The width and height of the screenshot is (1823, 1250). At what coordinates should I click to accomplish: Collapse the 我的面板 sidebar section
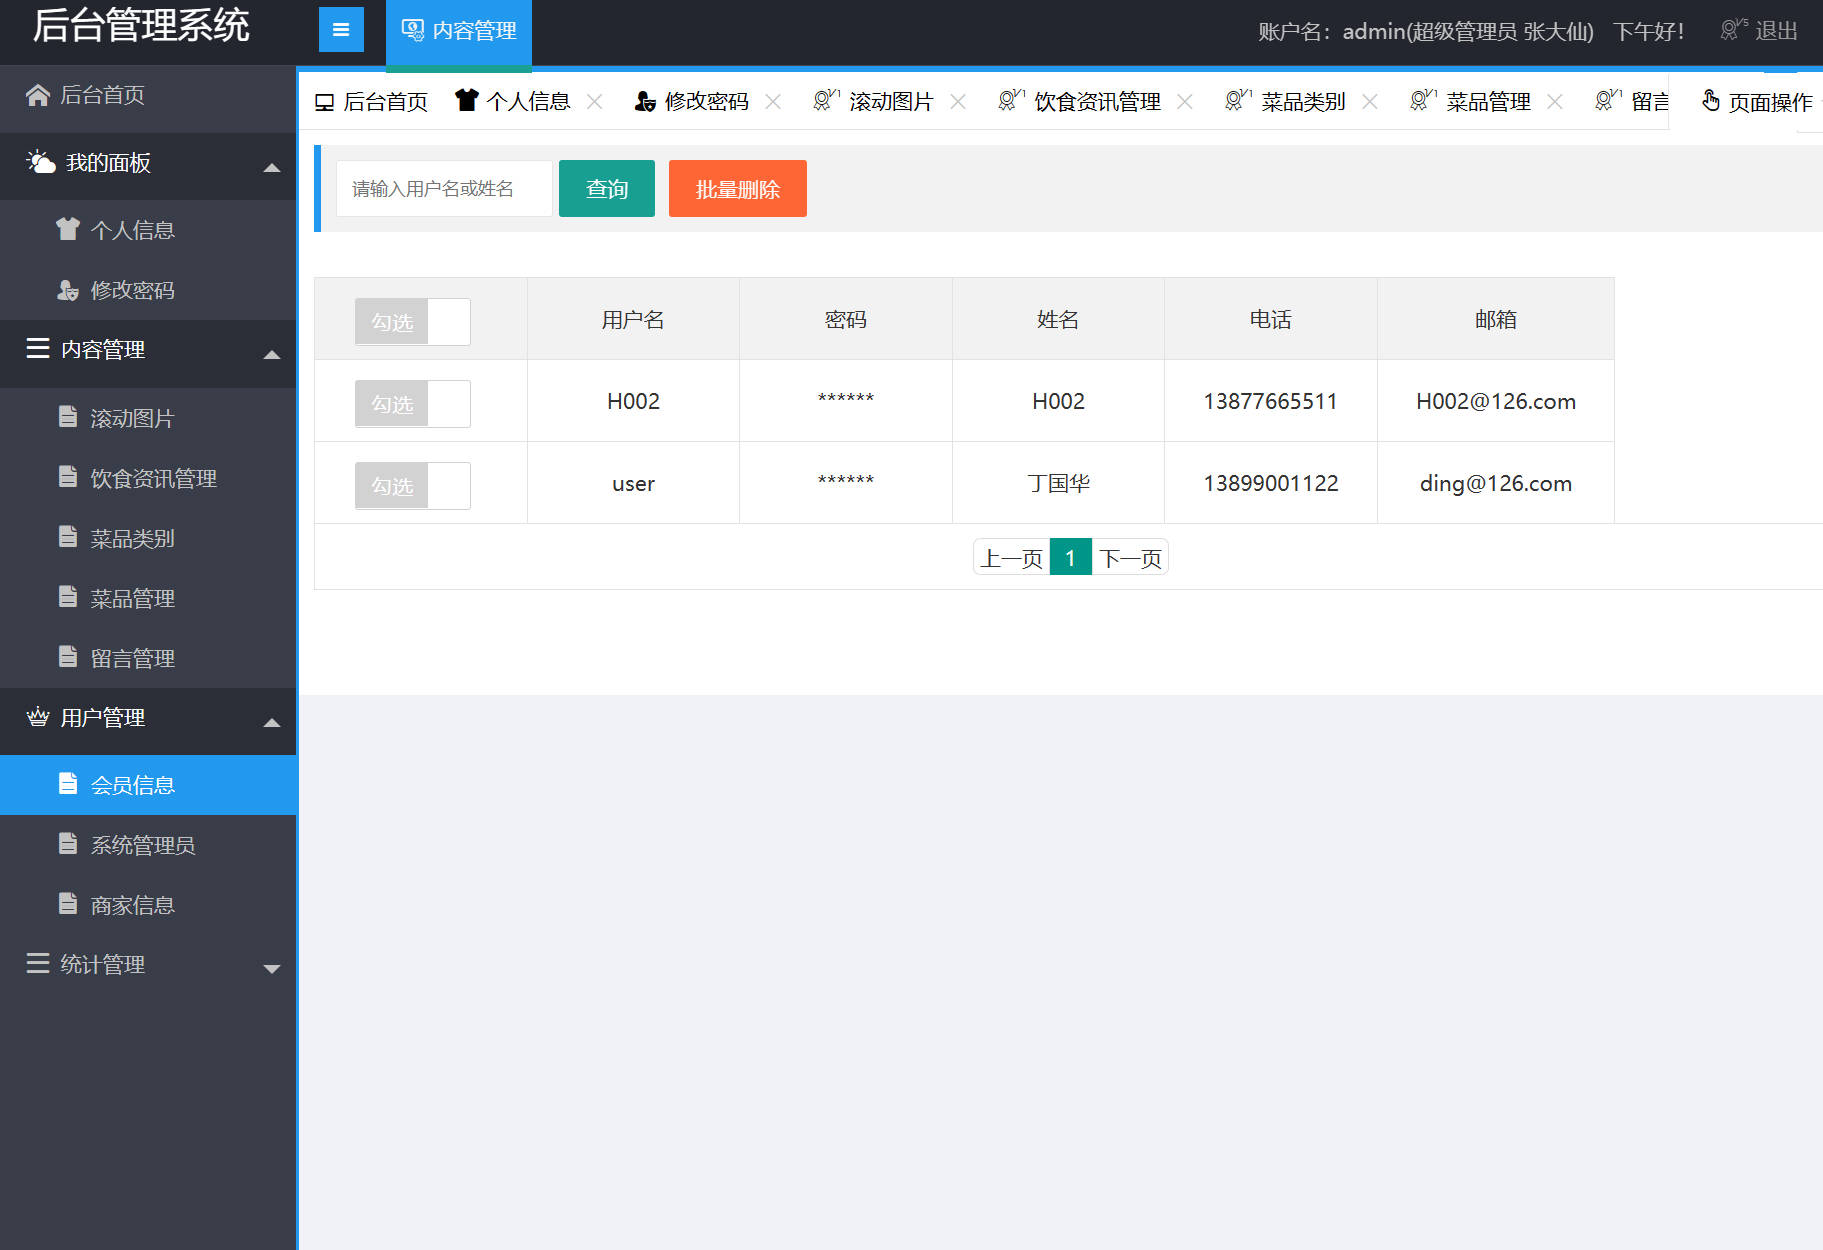[x=271, y=168]
